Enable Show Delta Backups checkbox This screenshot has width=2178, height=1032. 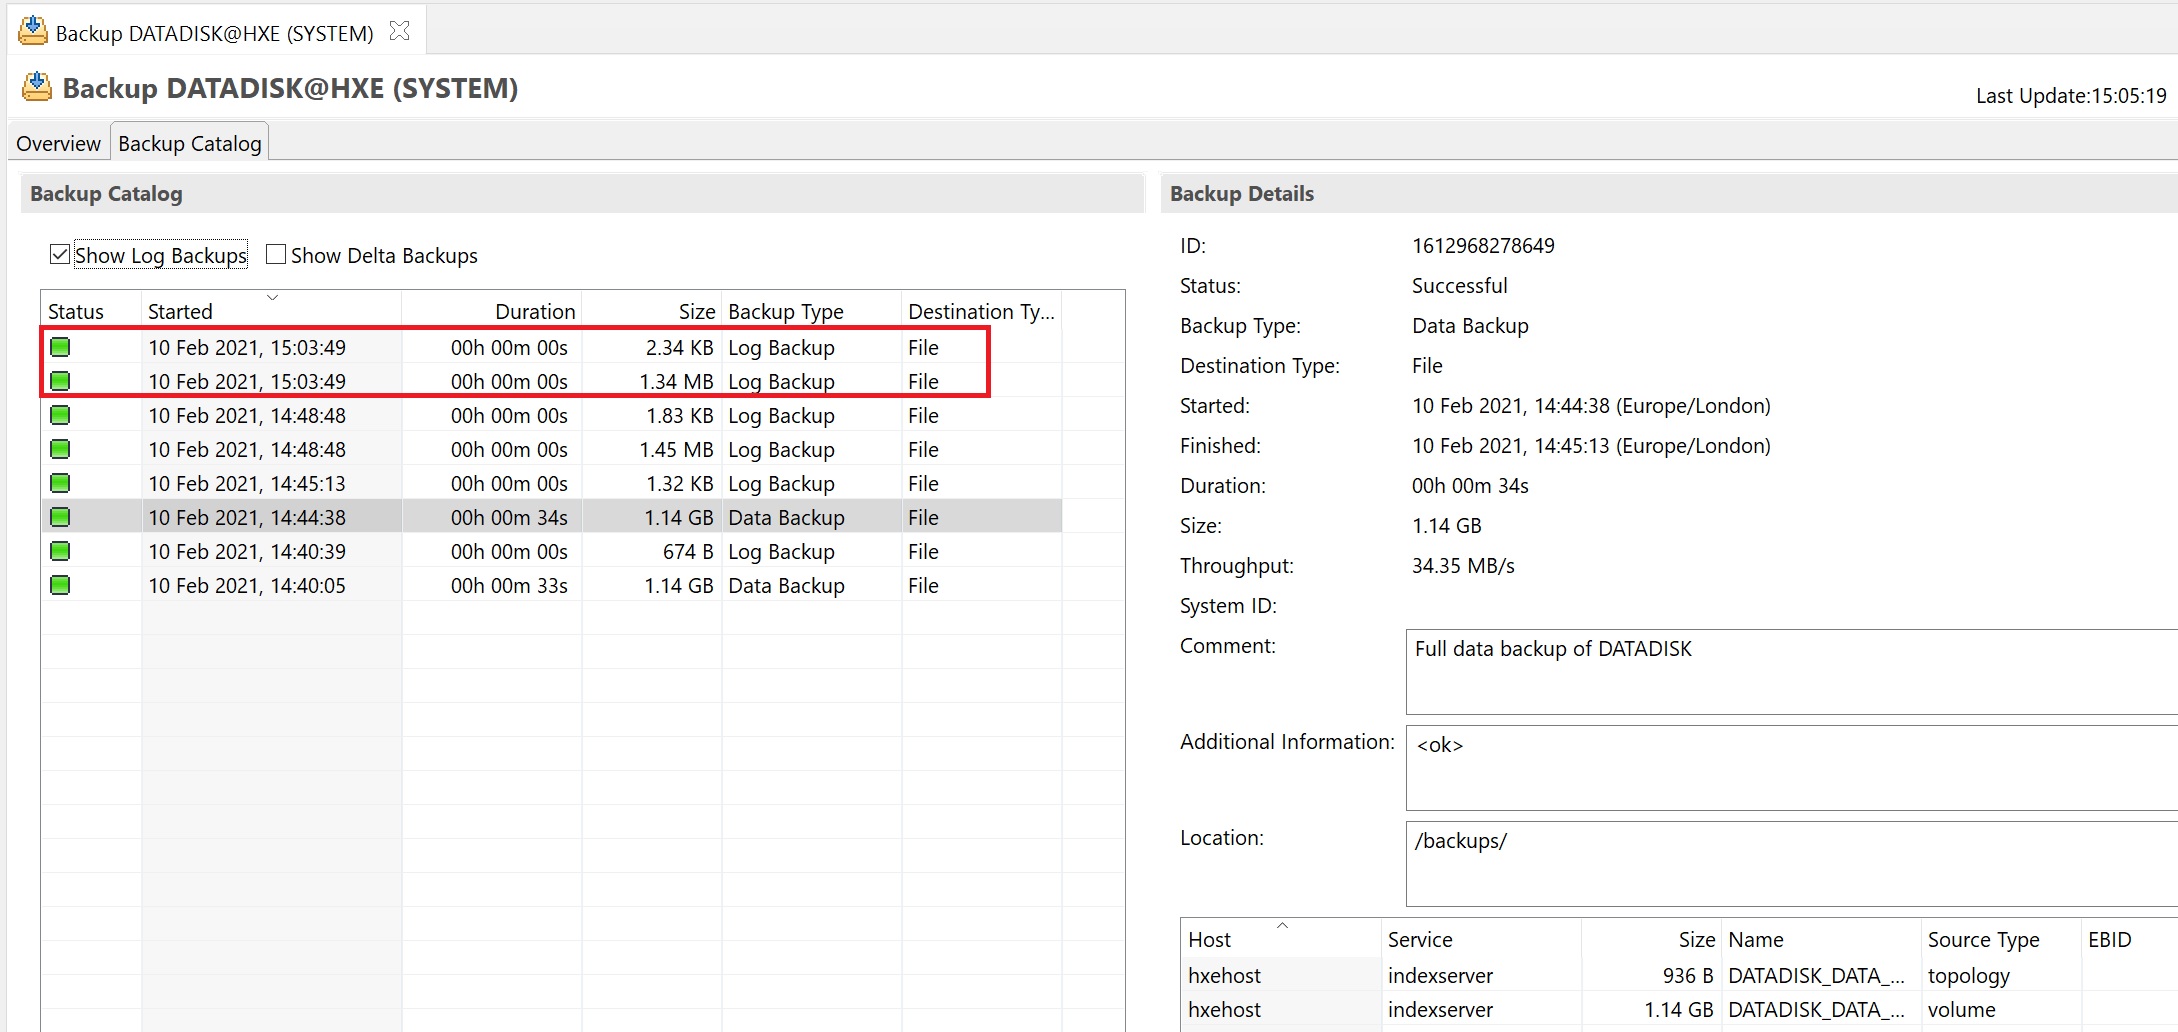pyautogui.click(x=276, y=254)
